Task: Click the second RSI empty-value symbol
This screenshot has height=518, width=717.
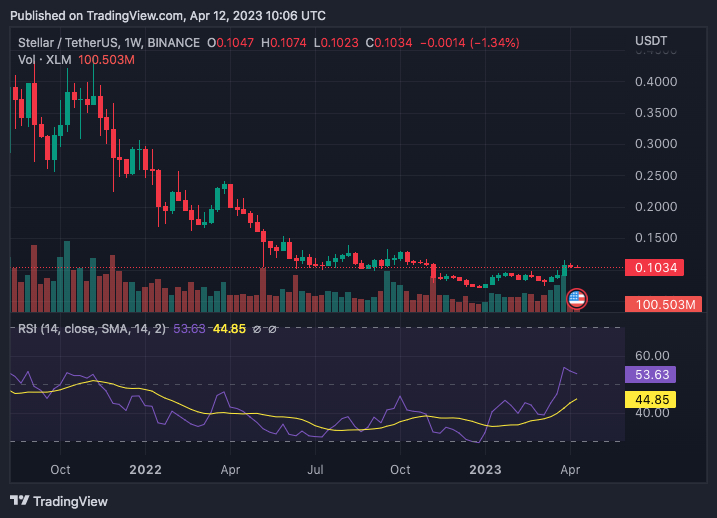Action: [272, 329]
